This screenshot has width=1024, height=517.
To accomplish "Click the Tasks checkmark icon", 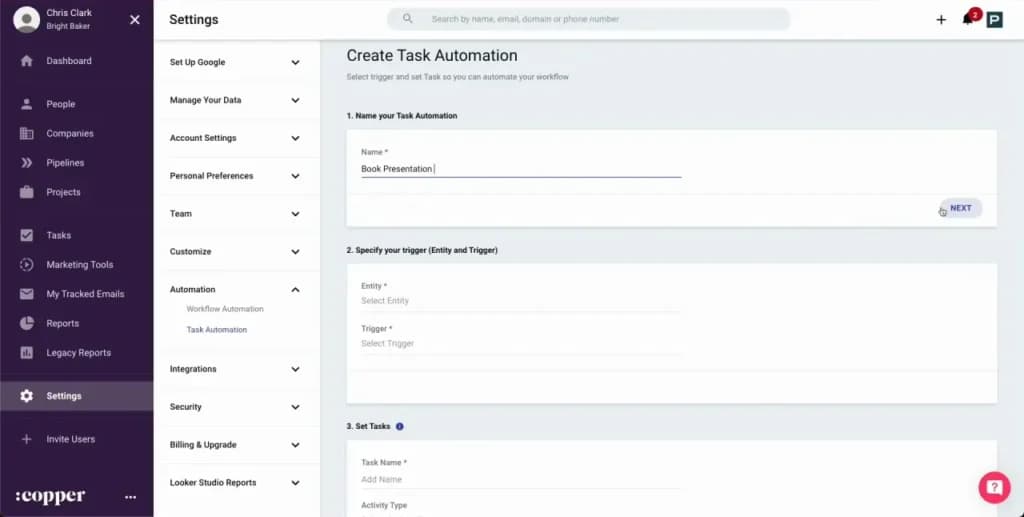I will tap(26, 235).
